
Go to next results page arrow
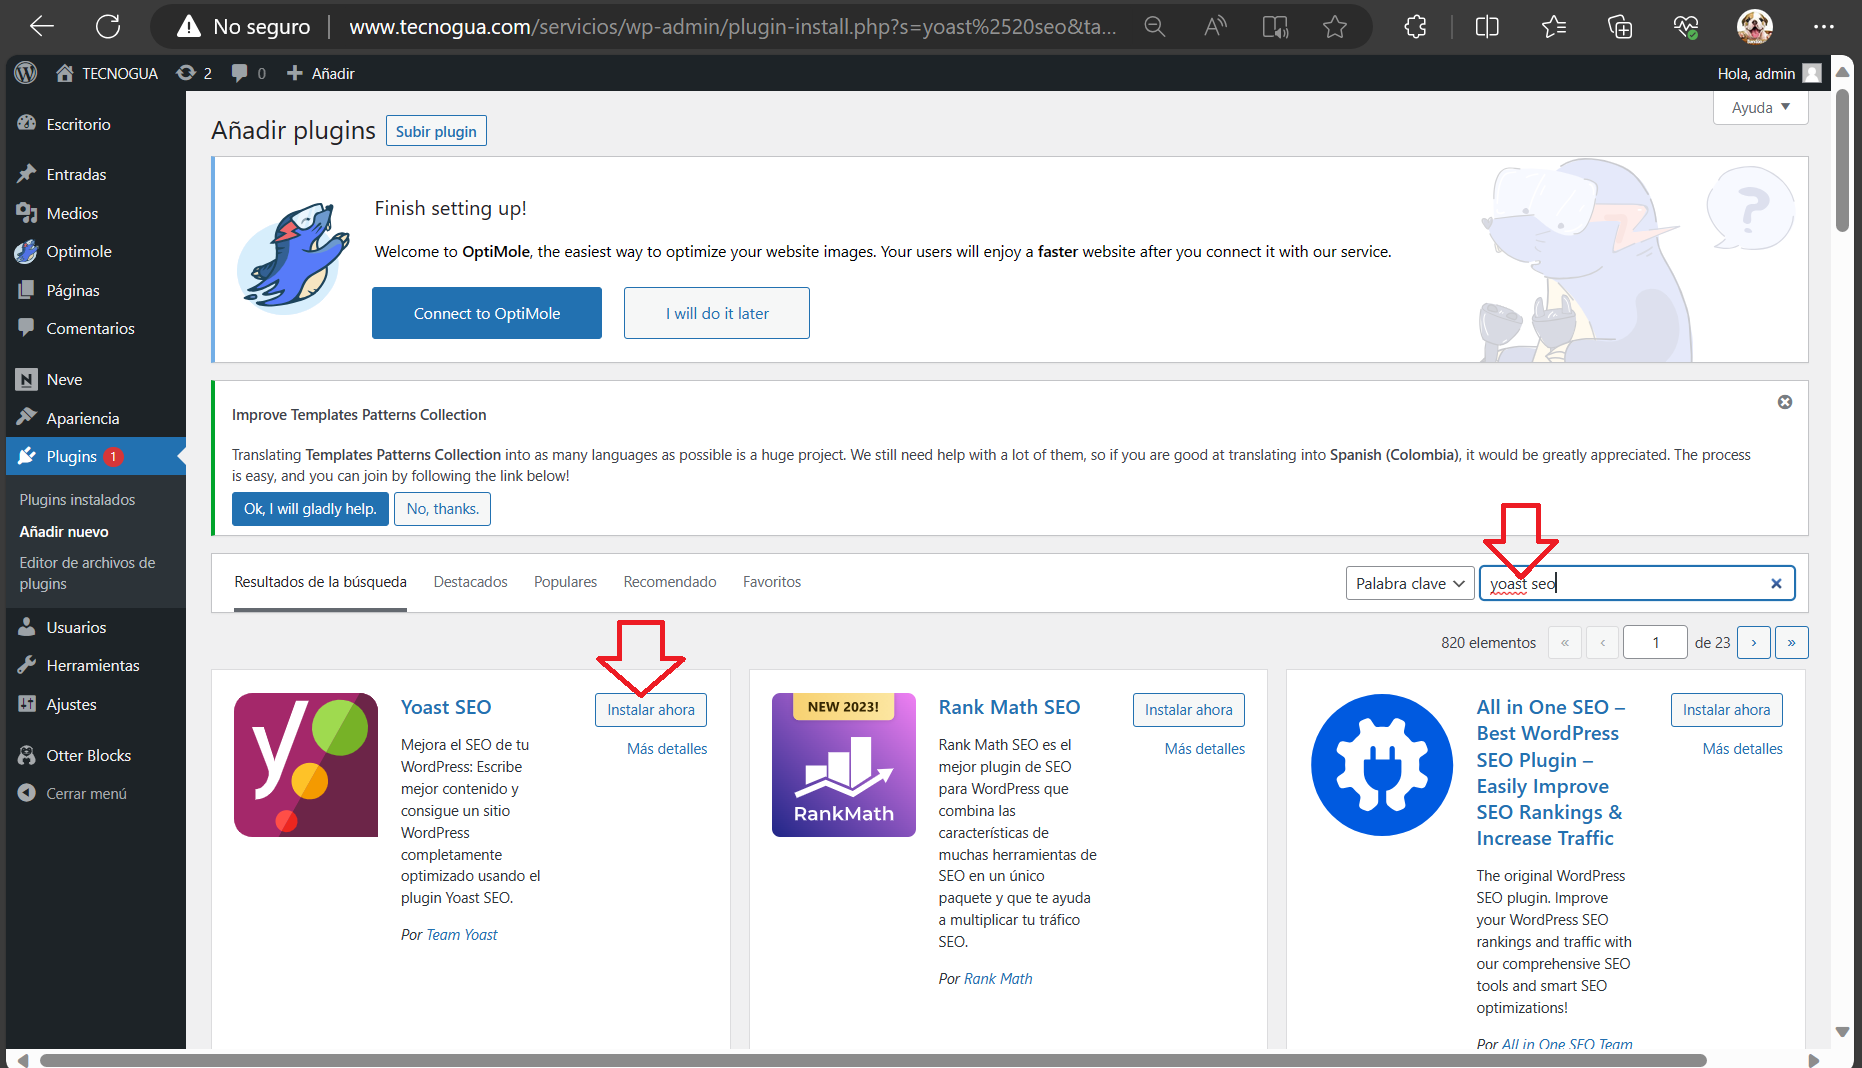(x=1754, y=642)
